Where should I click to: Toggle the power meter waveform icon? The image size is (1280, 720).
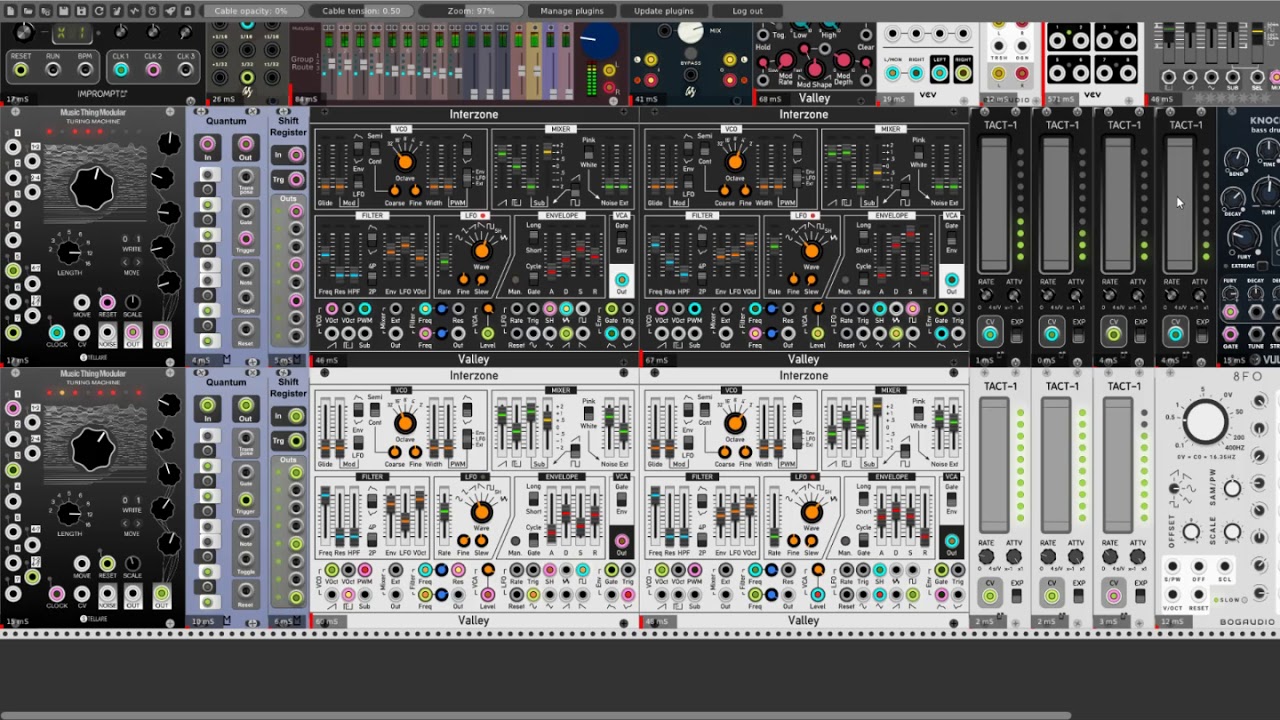click(x=133, y=11)
